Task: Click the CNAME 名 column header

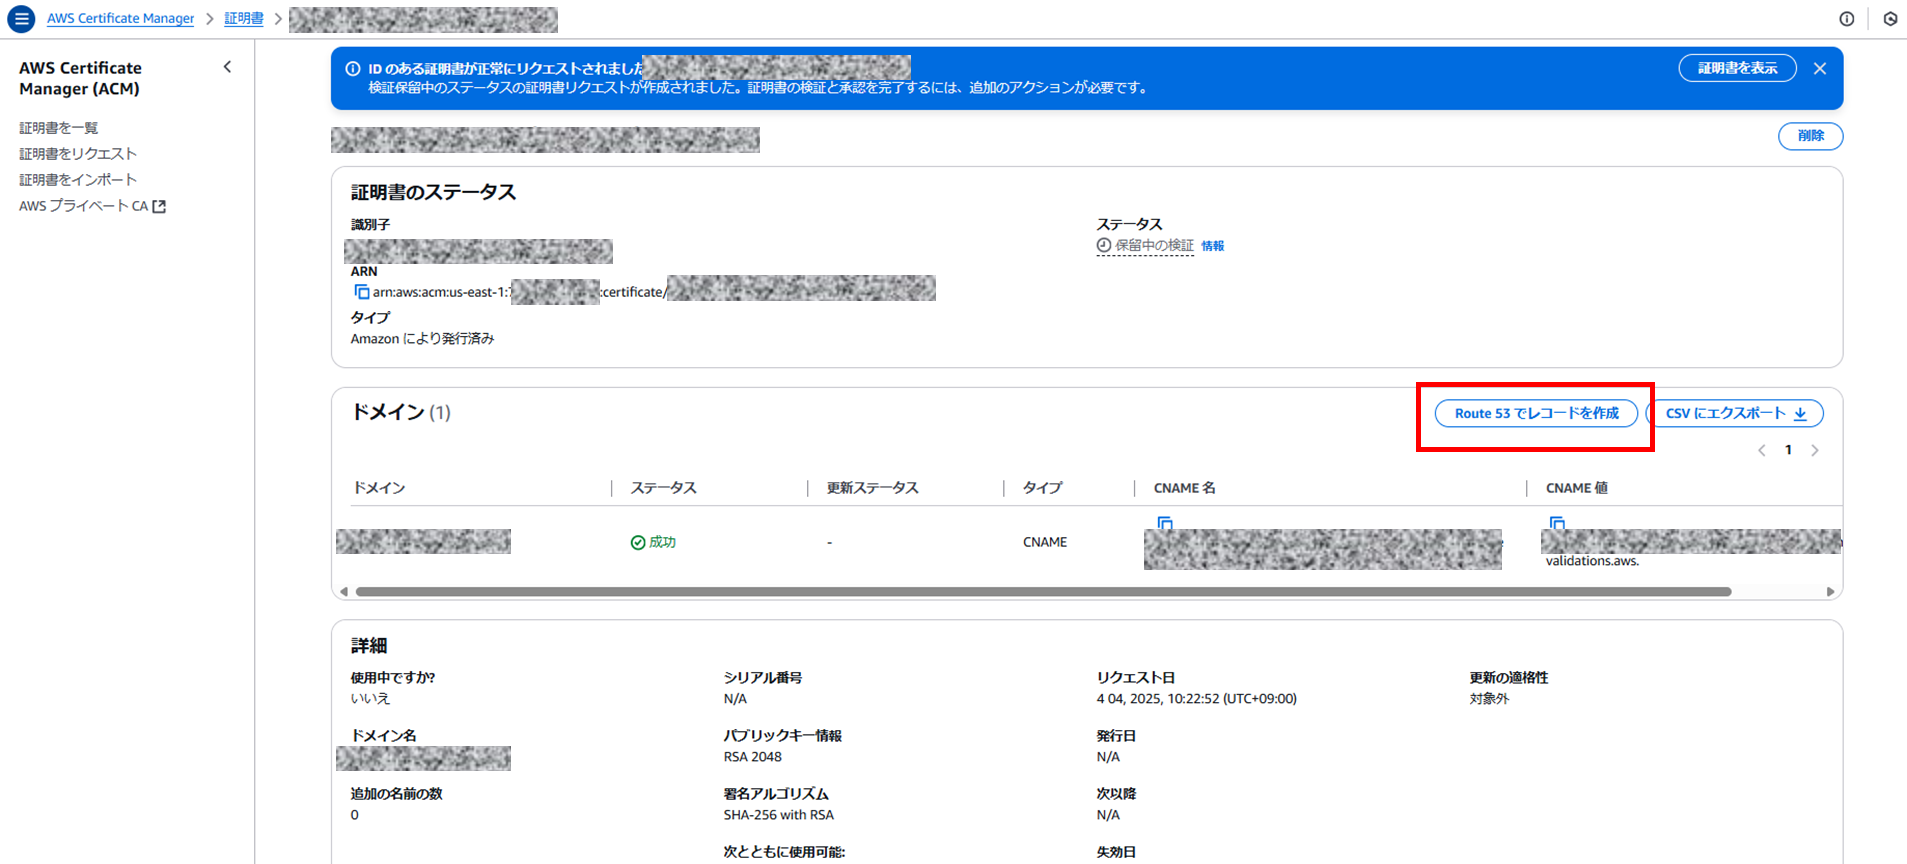Action: (x=1185, y=488)
